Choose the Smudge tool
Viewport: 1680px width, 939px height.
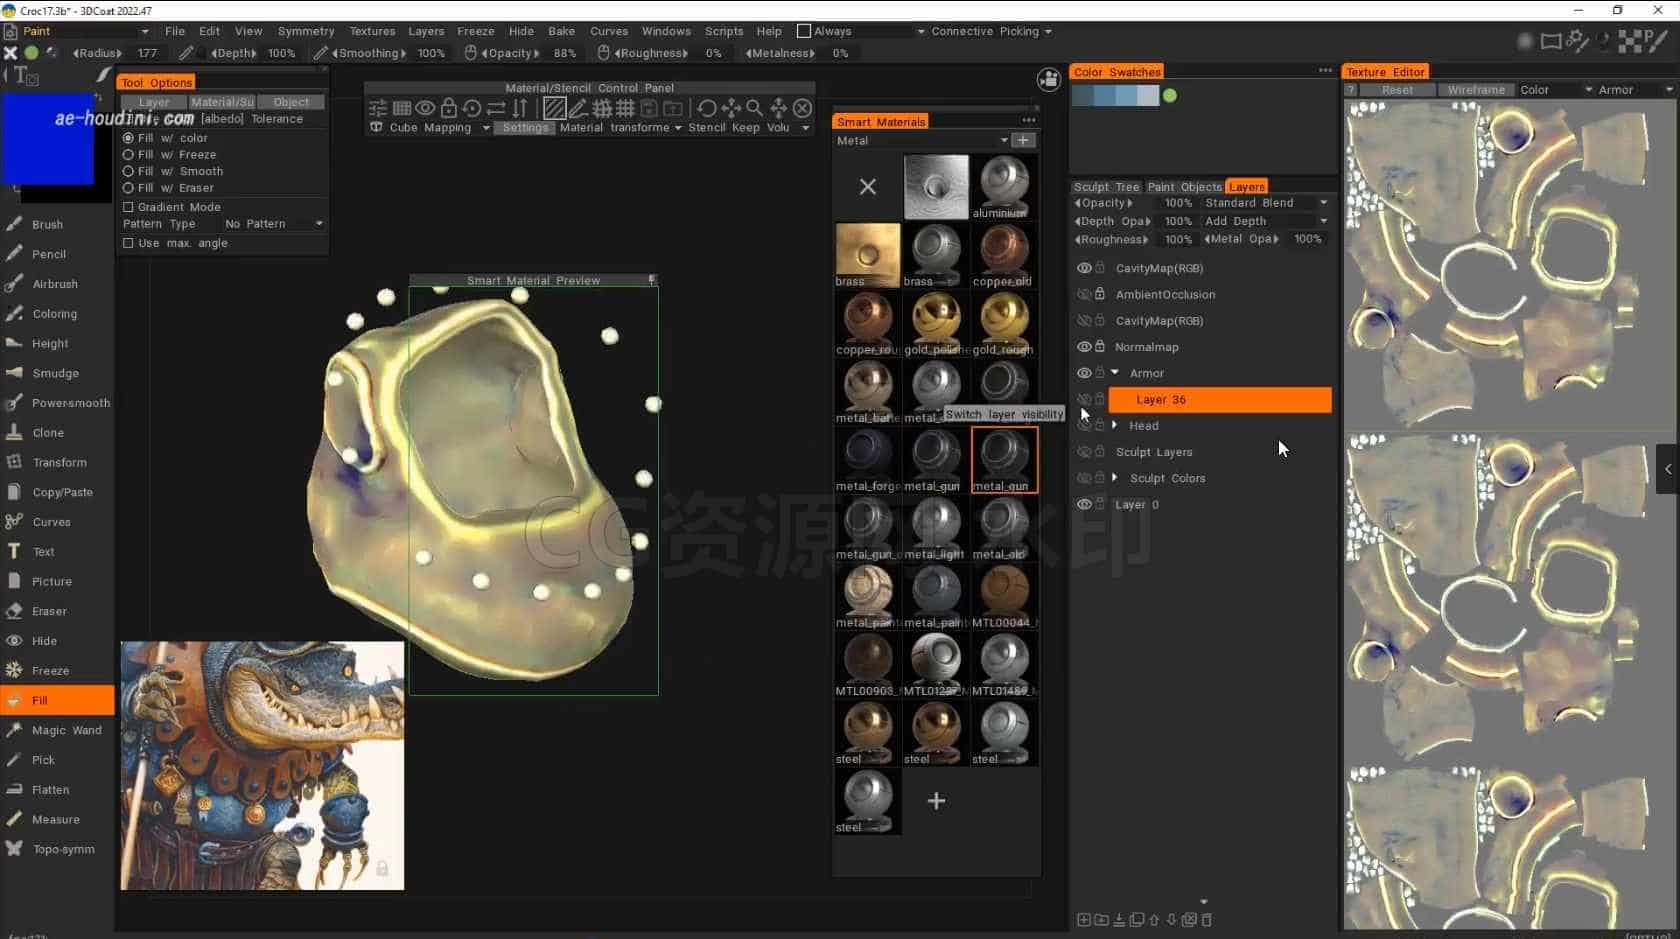(55, 373)
